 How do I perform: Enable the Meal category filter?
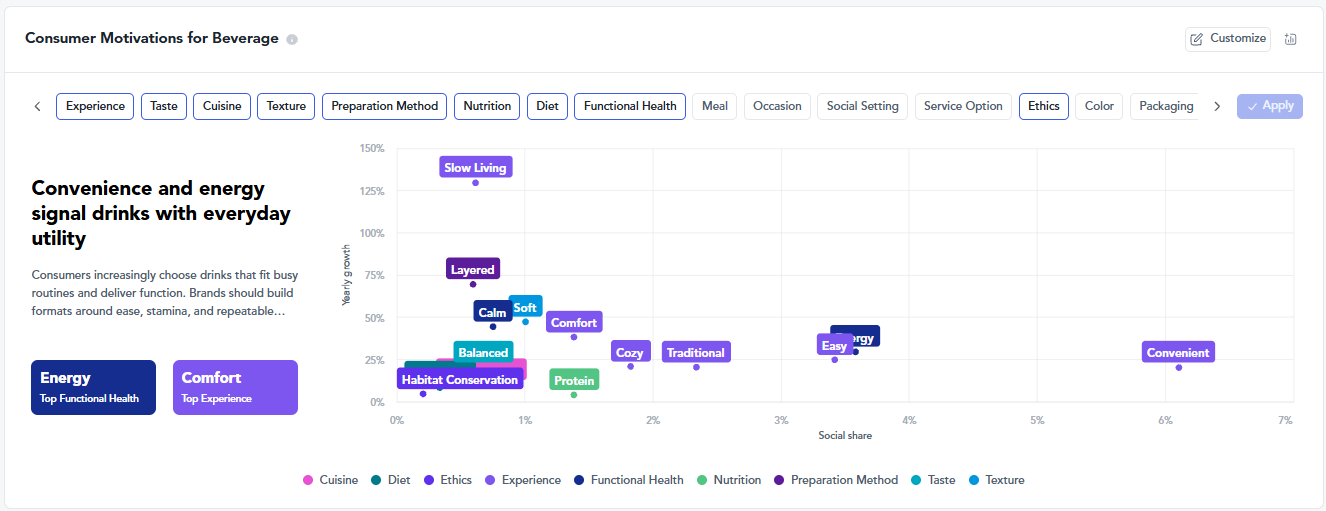[714, 106]
